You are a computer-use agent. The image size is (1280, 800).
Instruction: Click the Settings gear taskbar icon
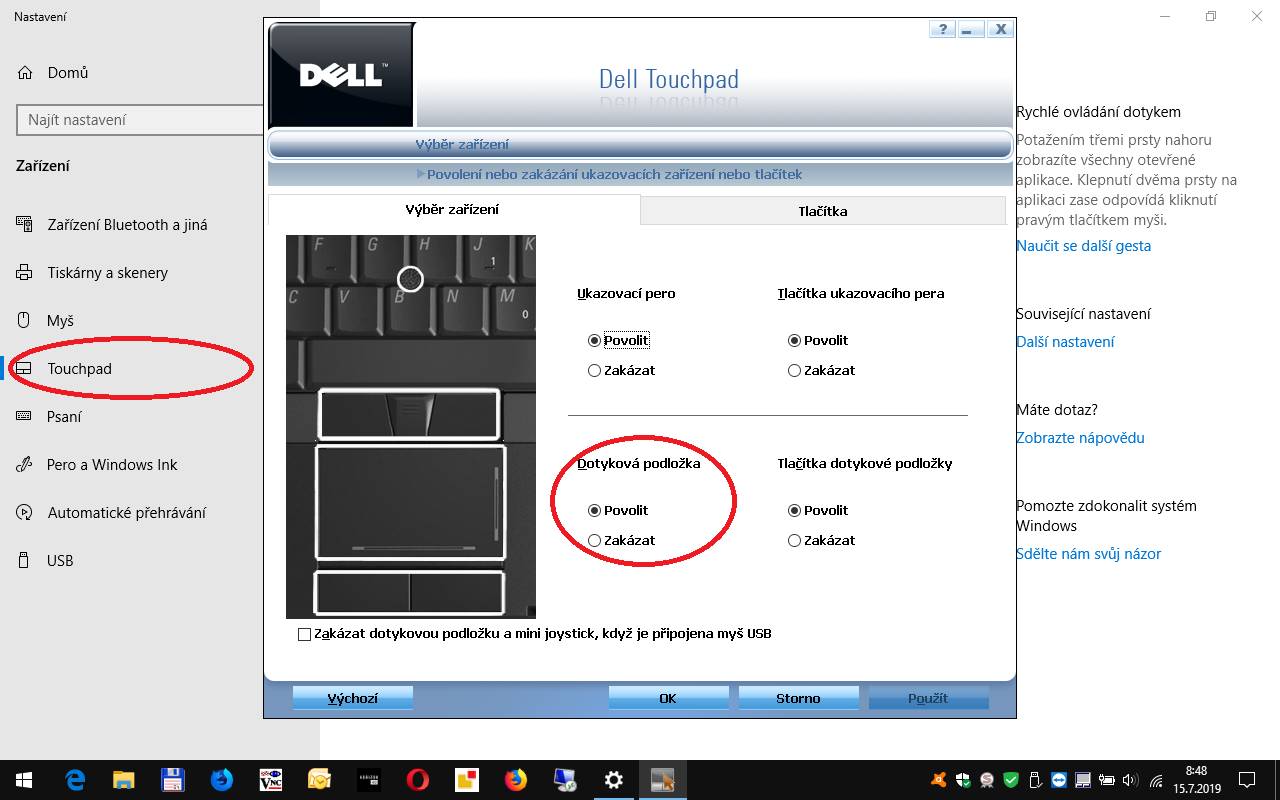coord(613,780)
